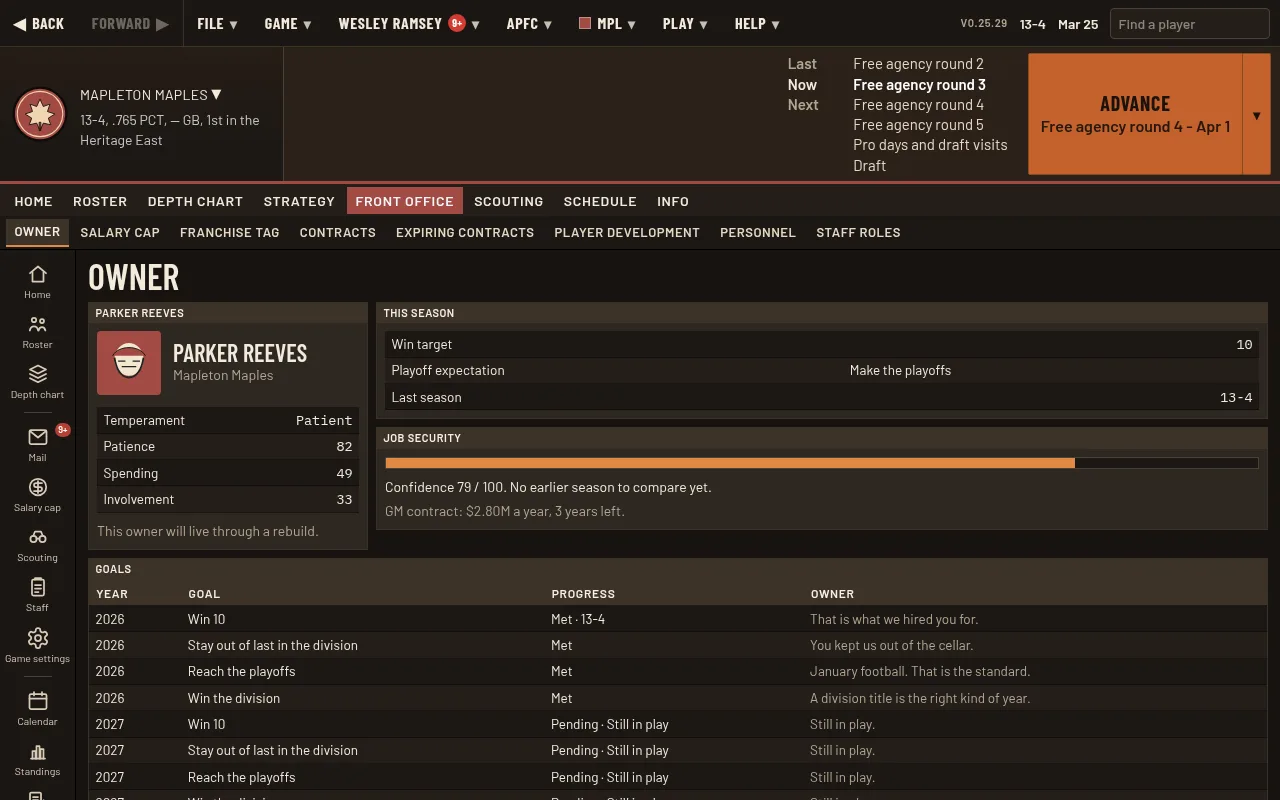Open the Depth chart sidebar icon

[37, 381]
